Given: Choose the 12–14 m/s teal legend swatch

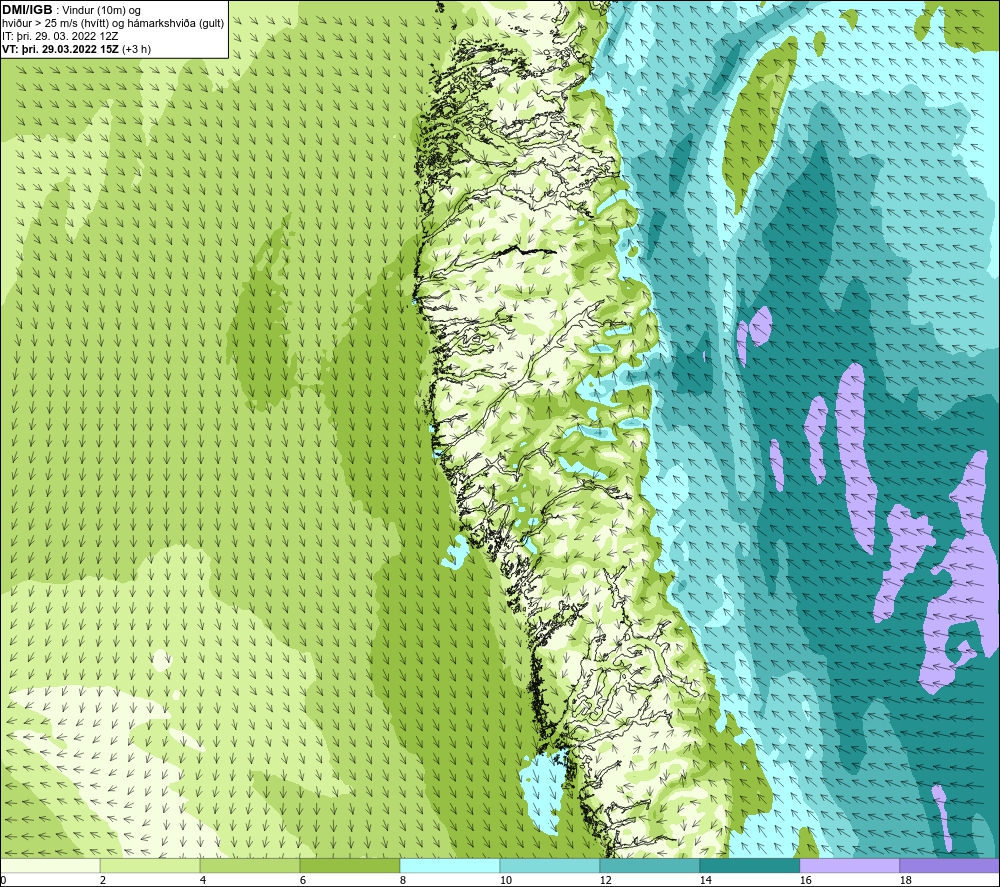Looking at the screenshot, I should (649, 865).
